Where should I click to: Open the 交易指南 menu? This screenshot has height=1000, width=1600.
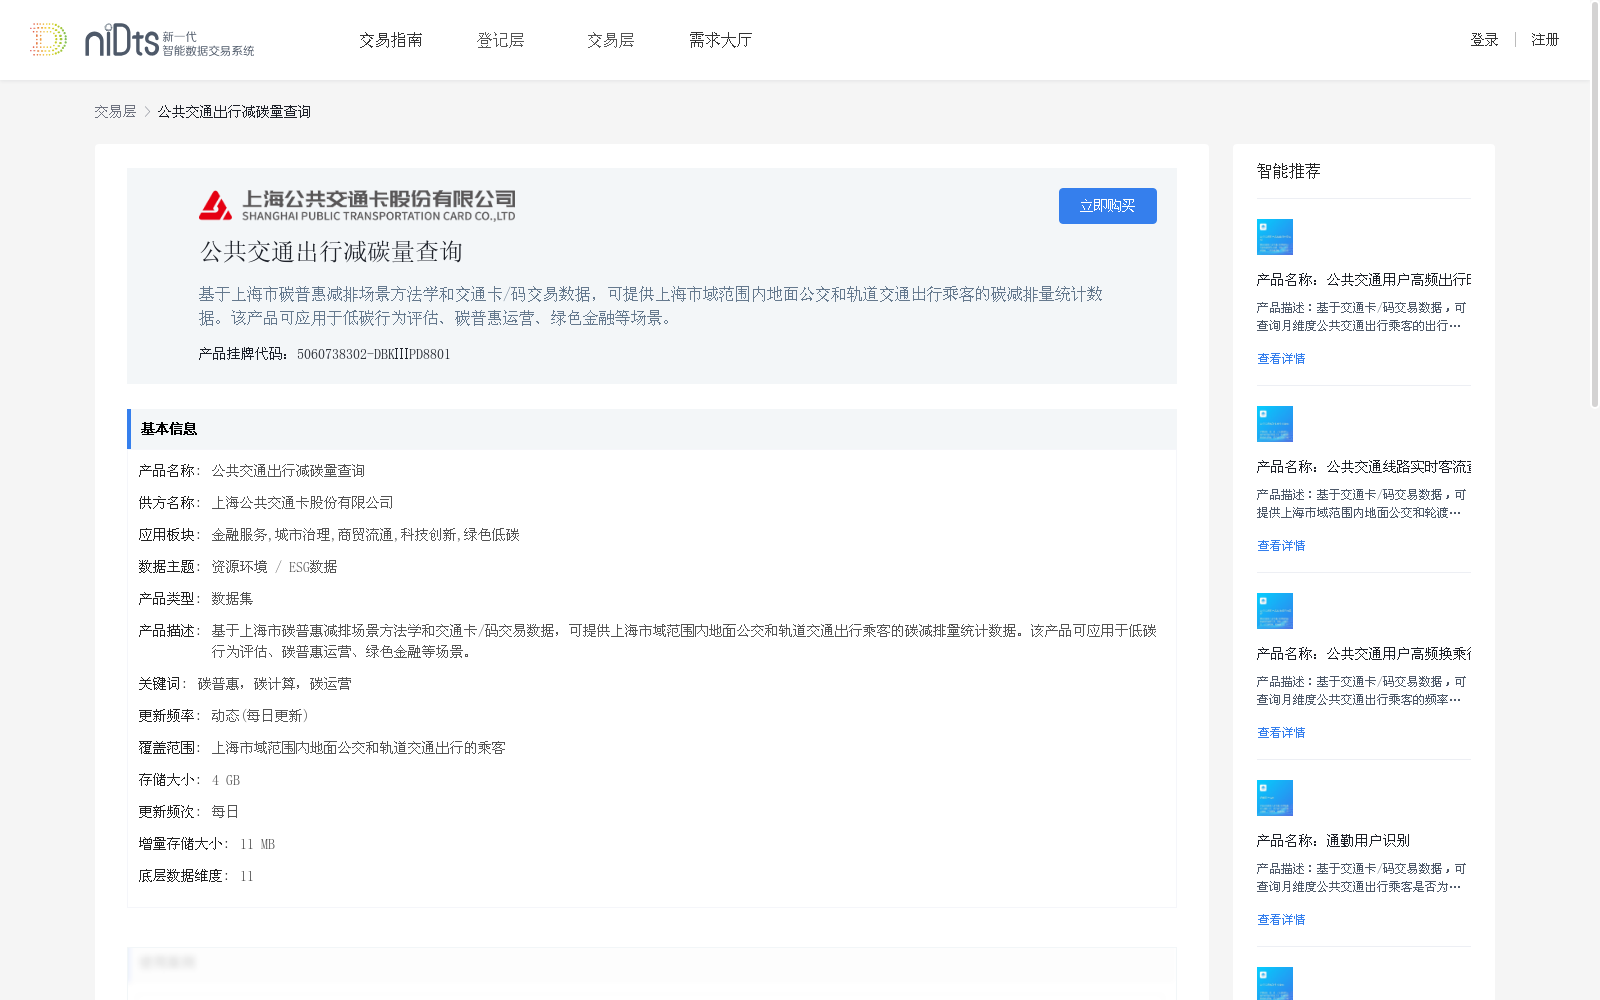391,40
